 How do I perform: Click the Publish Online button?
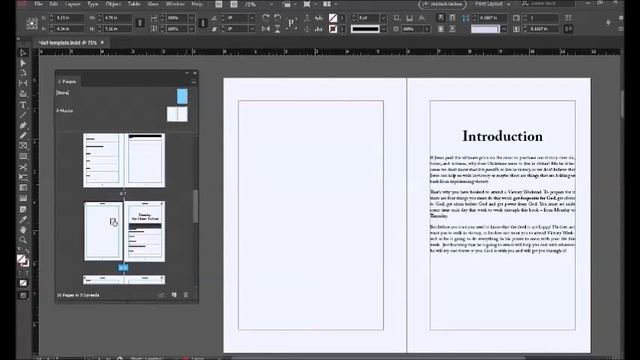(x=442, y=4)
